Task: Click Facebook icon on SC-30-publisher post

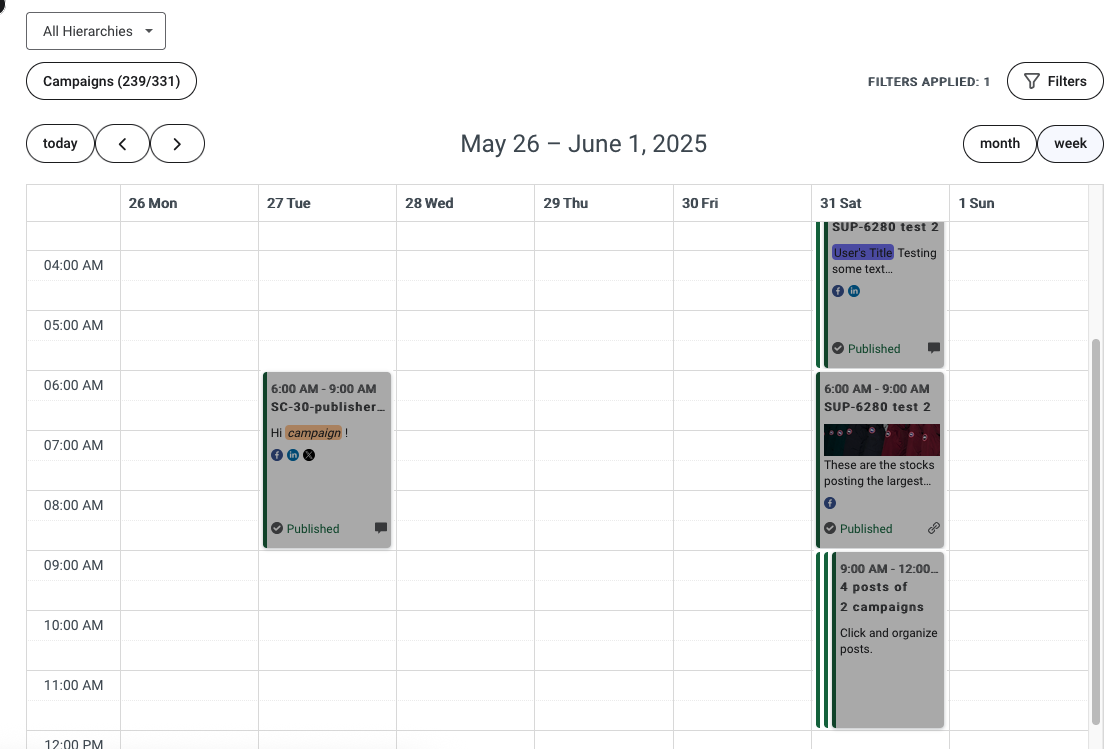Action: tap(277, 455)
